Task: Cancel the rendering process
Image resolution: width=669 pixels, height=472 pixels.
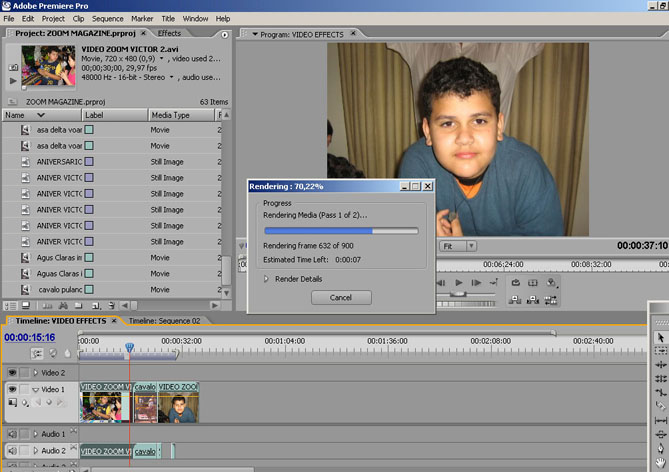Action: 341,297
